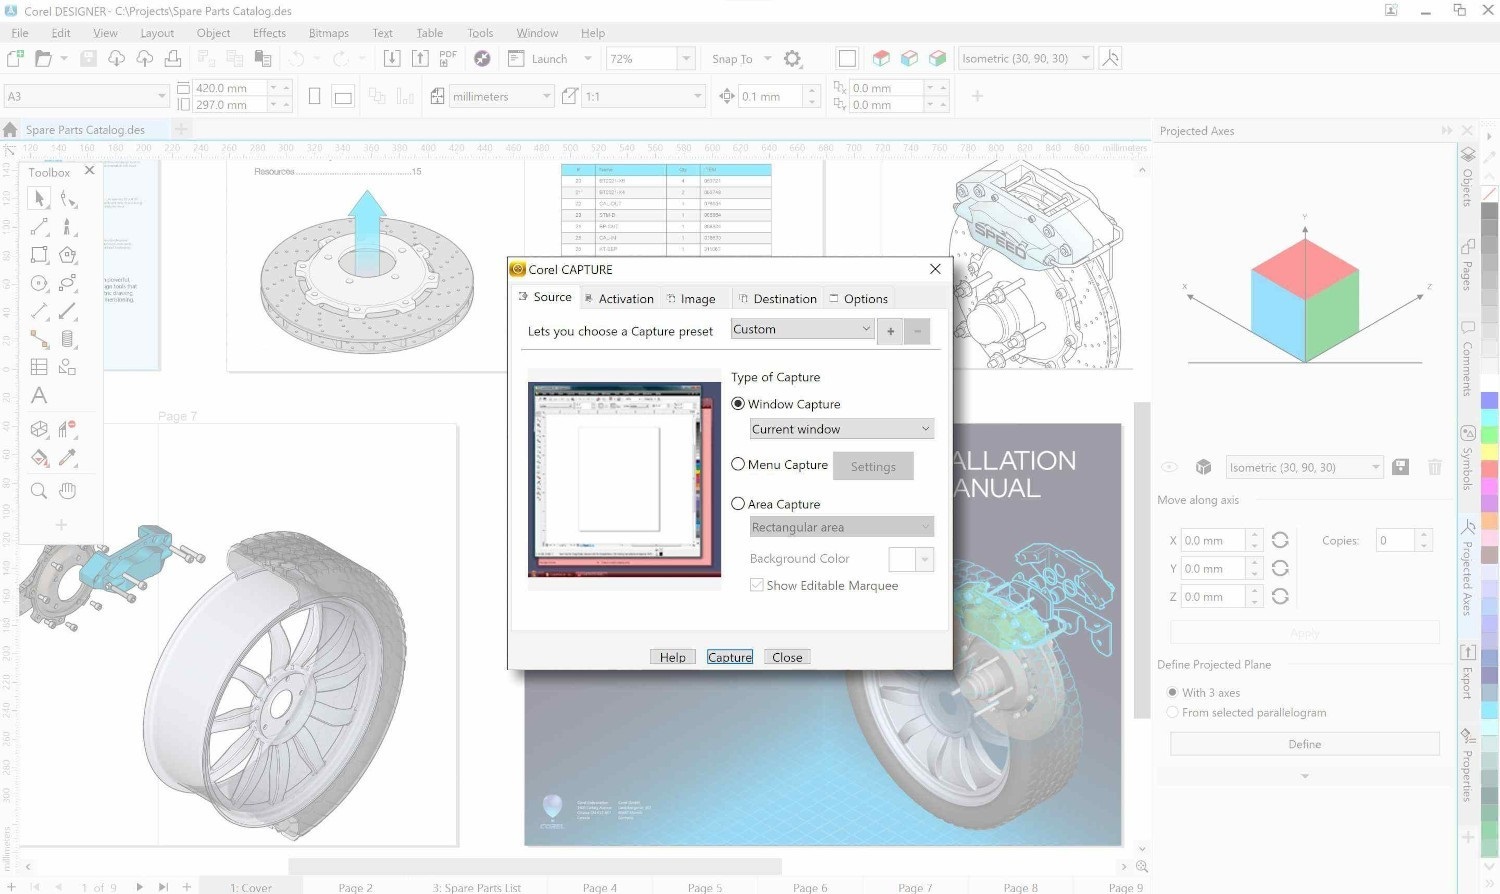Screen dimensions: 1500x894
Task: Select the Rectangle tool in Toolbox
Action: coord(39,255)
